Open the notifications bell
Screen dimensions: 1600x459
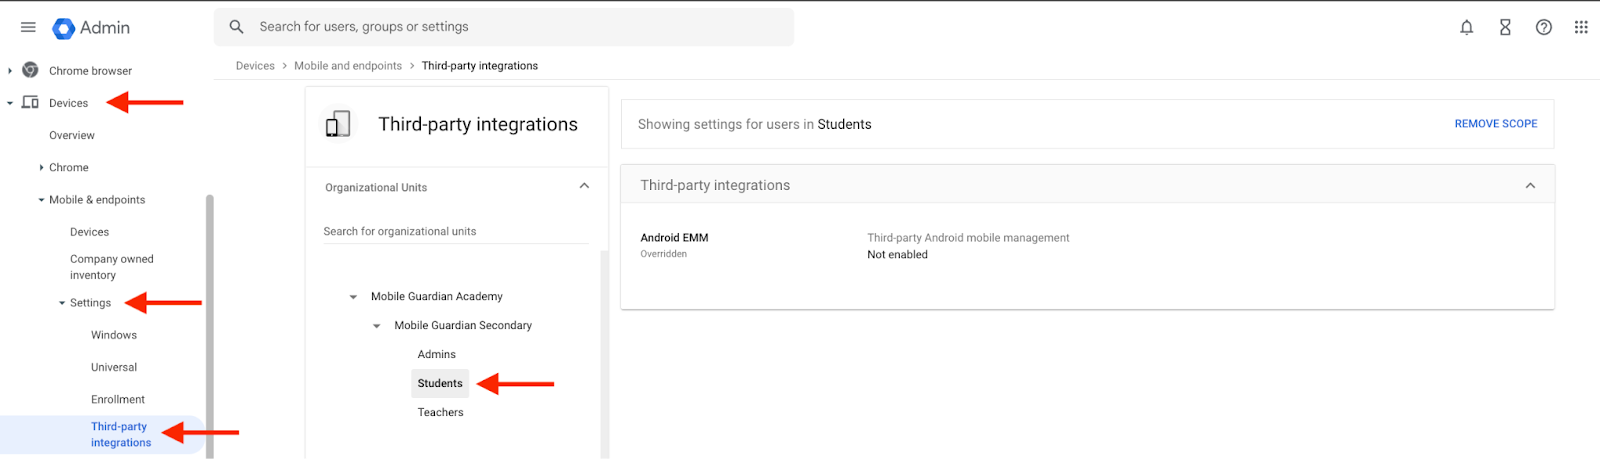1466,28
